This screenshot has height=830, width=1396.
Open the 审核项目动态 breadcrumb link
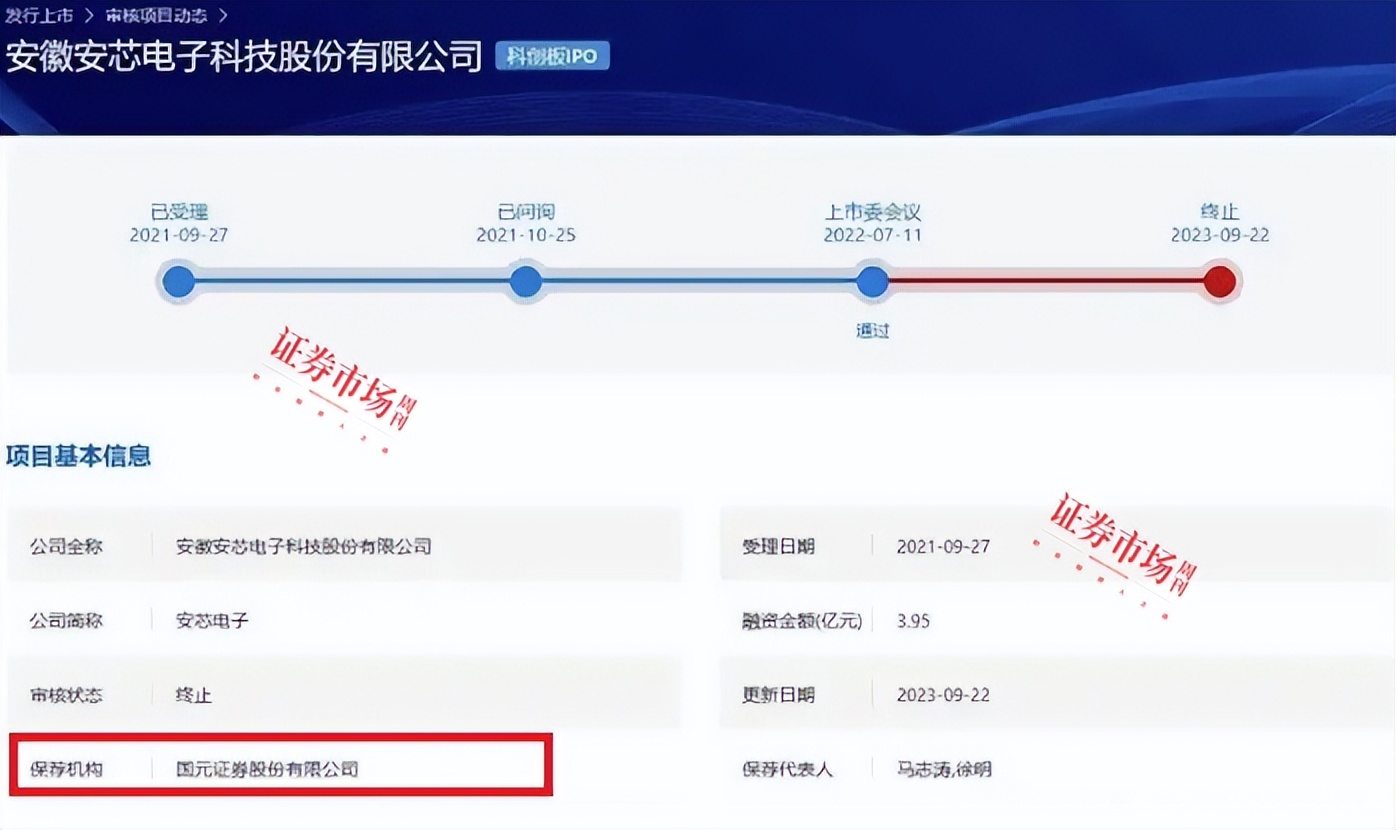[156, 15]
